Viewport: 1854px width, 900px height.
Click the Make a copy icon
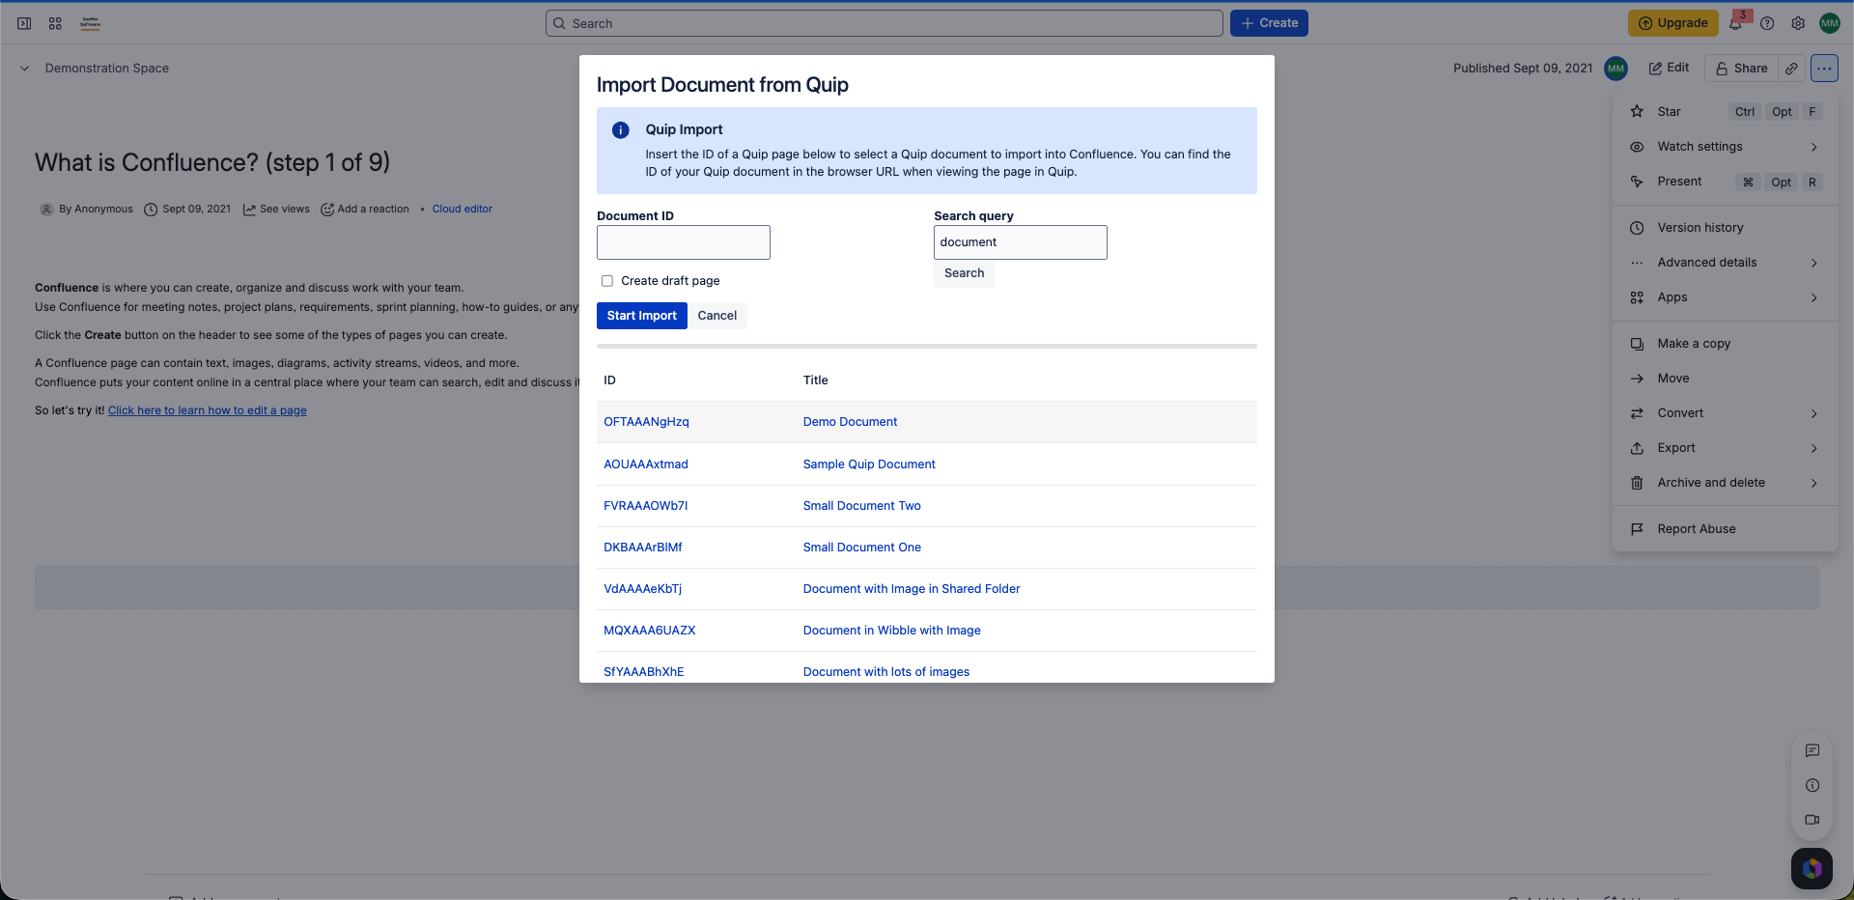[x=1637, y=344]
